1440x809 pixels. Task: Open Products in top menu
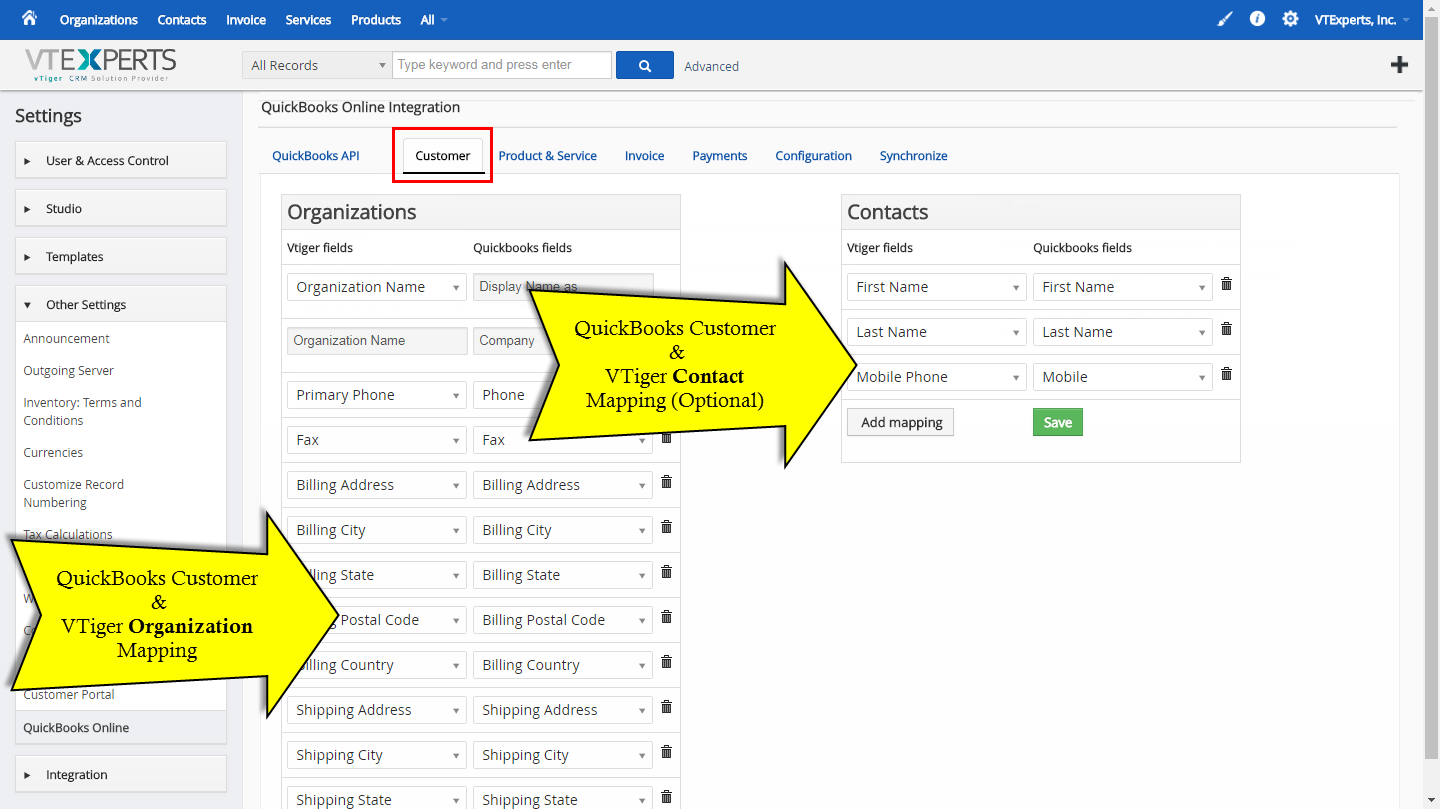376,20
